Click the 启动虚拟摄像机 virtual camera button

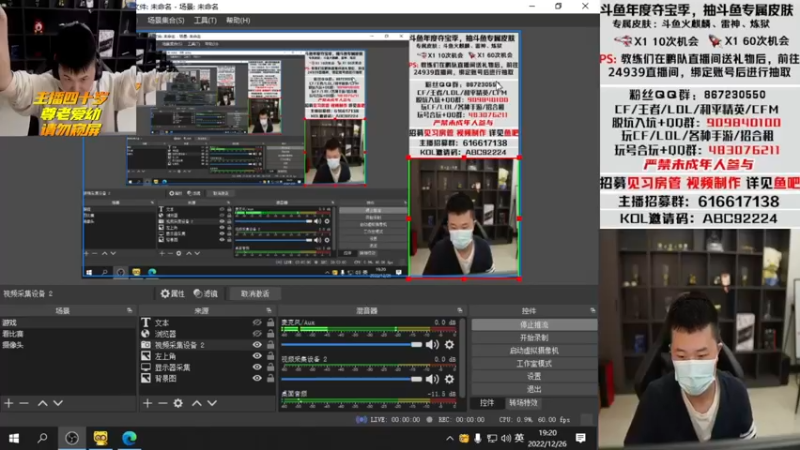(x=534, y=351)
